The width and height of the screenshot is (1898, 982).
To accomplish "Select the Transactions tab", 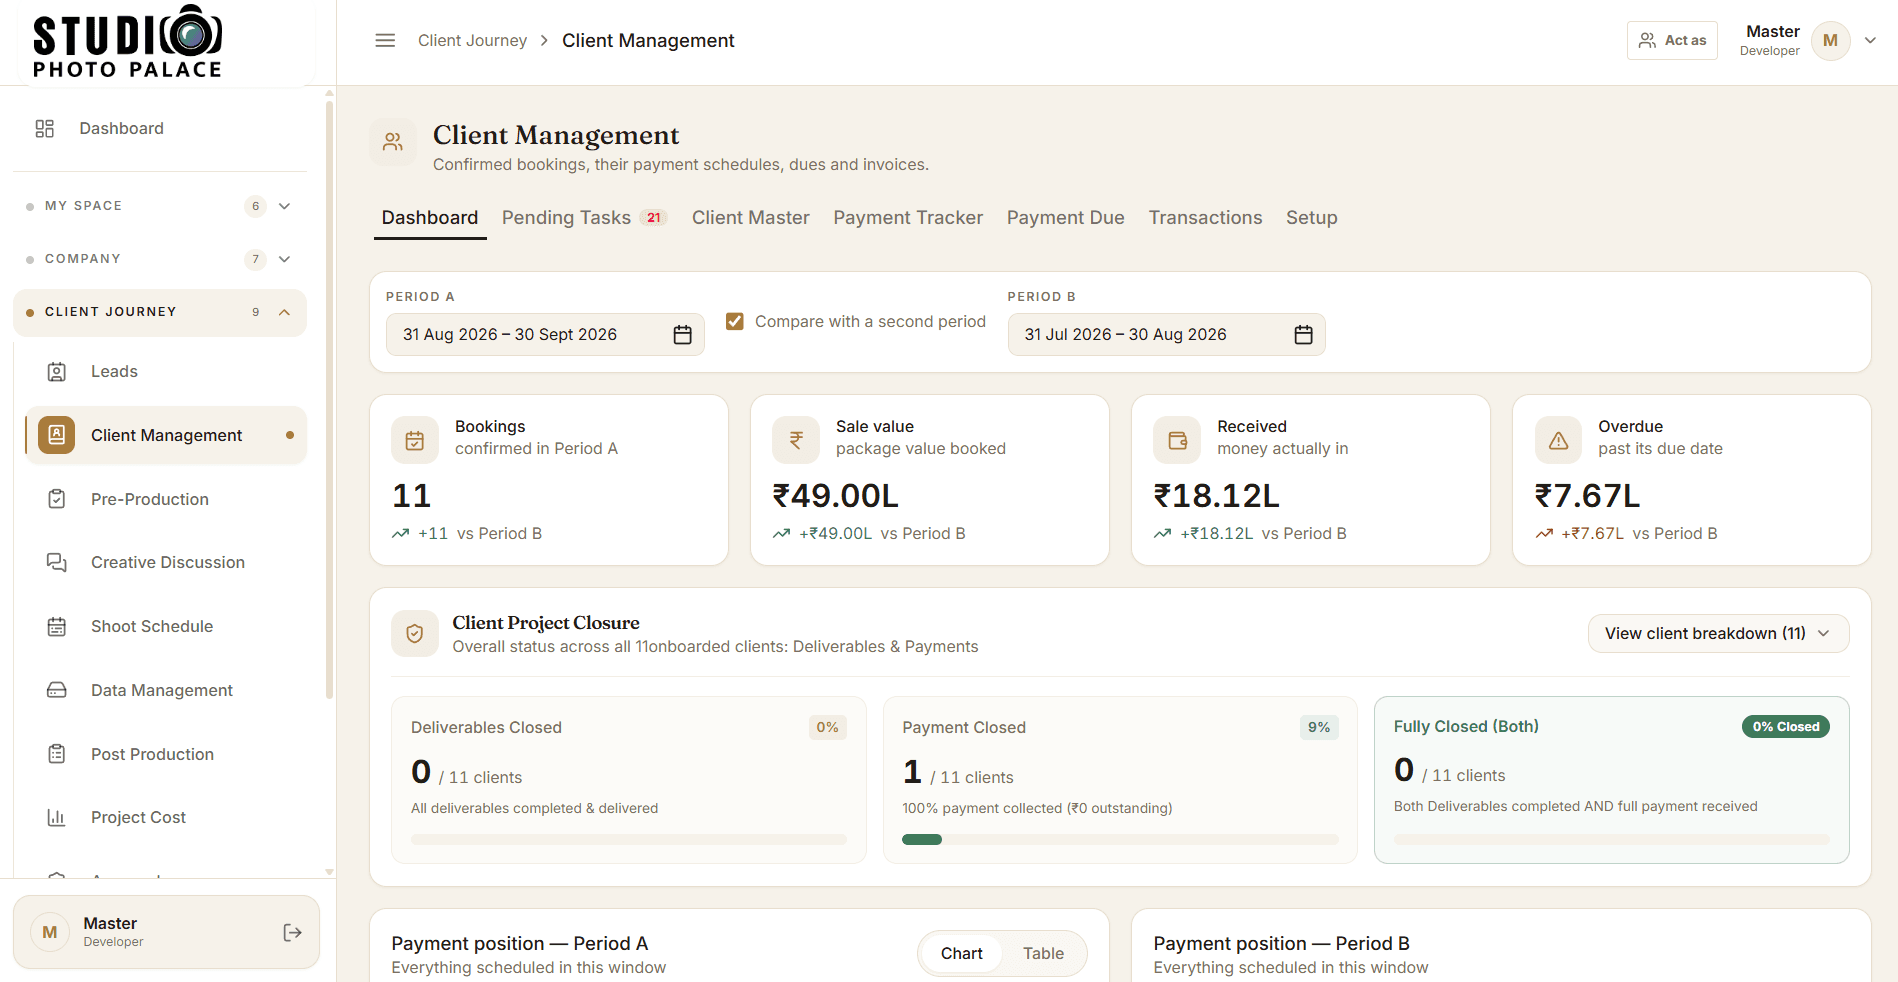I will click(x=1205, y=218).
